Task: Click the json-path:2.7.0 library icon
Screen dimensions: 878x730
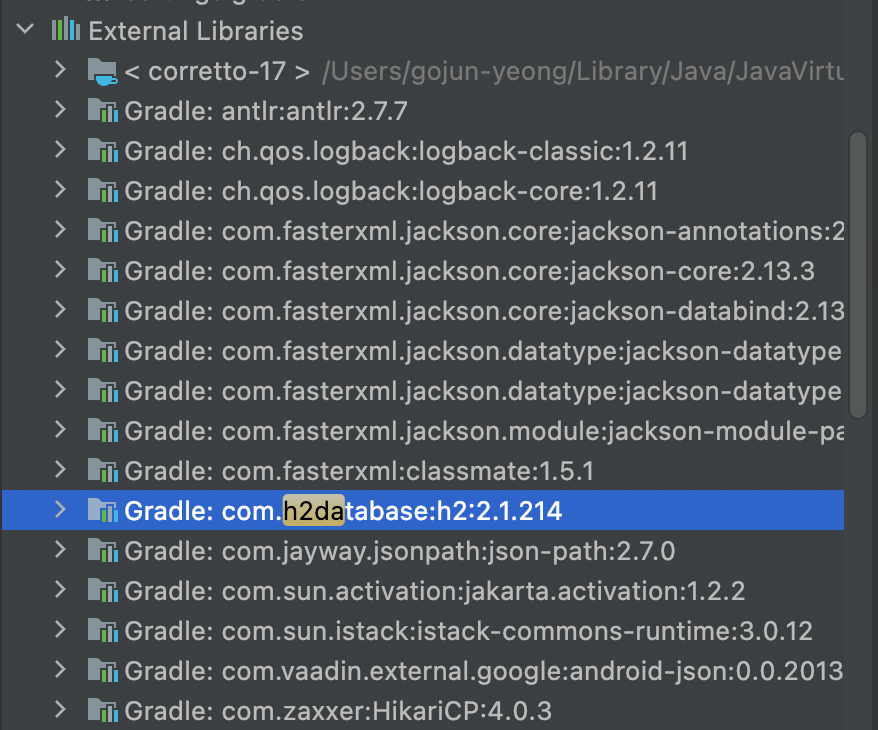Action: click(102, 551)
